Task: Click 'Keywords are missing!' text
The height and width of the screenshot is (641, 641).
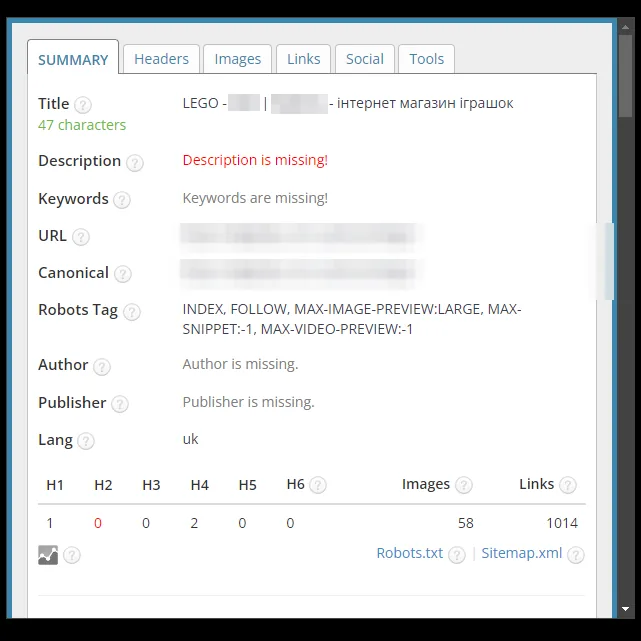Action: pos(255,198)
